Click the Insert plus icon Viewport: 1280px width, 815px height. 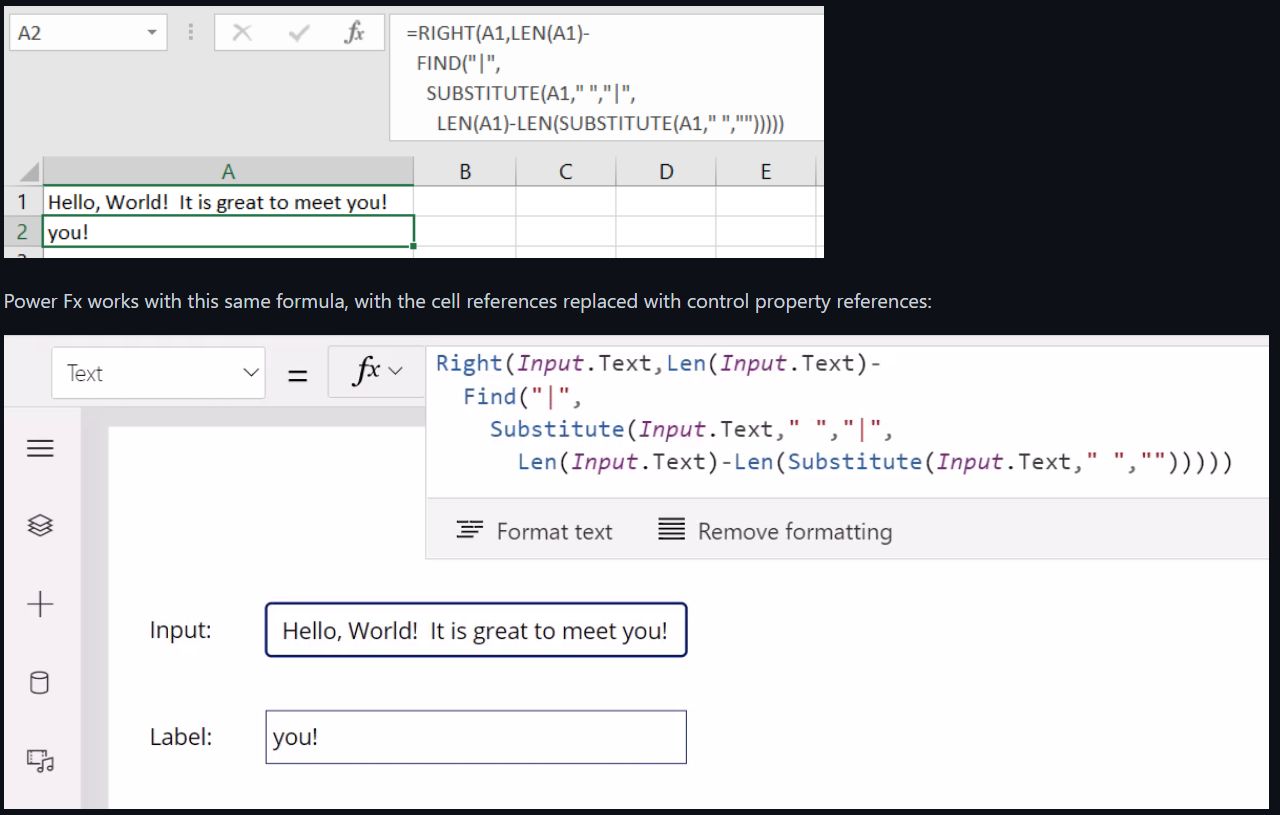(40, 604)
